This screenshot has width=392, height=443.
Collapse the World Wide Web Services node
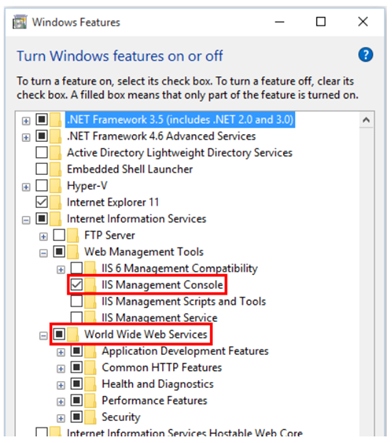tap(43, 336)
